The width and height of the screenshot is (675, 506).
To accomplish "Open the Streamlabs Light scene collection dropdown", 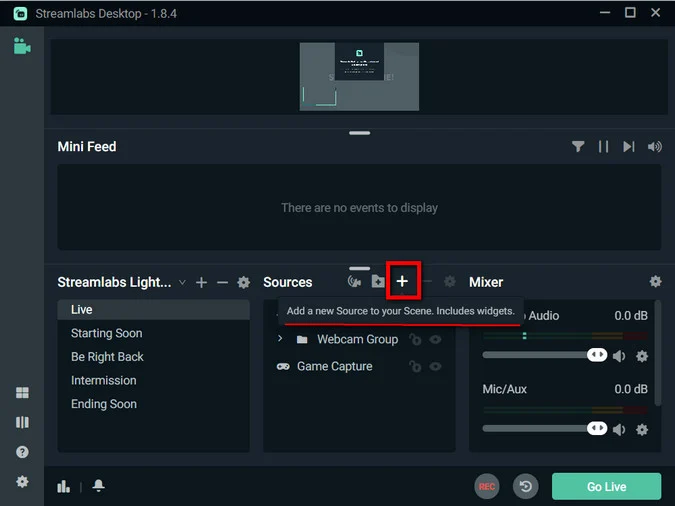I will (x=183, y=282).
